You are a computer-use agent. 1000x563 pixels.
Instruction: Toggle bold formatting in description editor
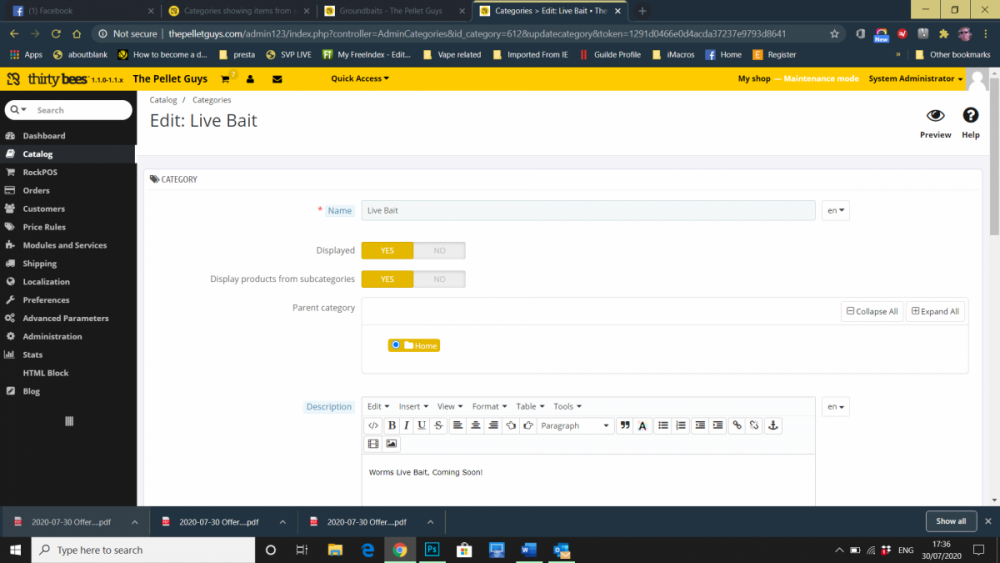[391, 425]
